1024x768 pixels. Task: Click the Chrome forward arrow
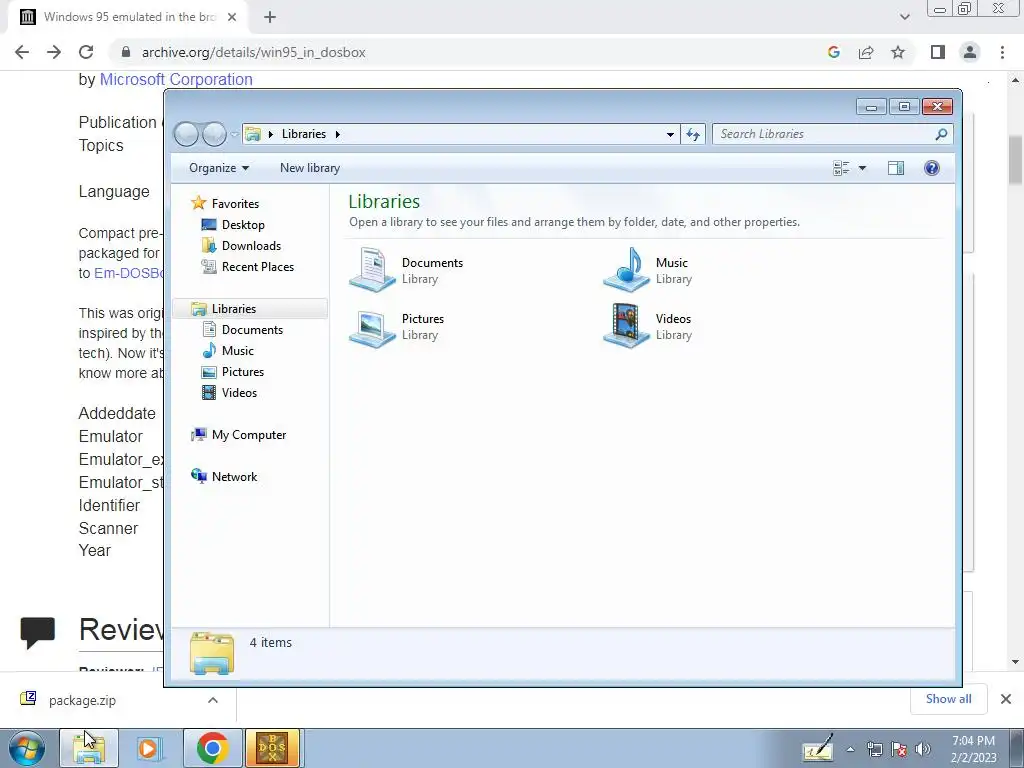pos(54,52)
